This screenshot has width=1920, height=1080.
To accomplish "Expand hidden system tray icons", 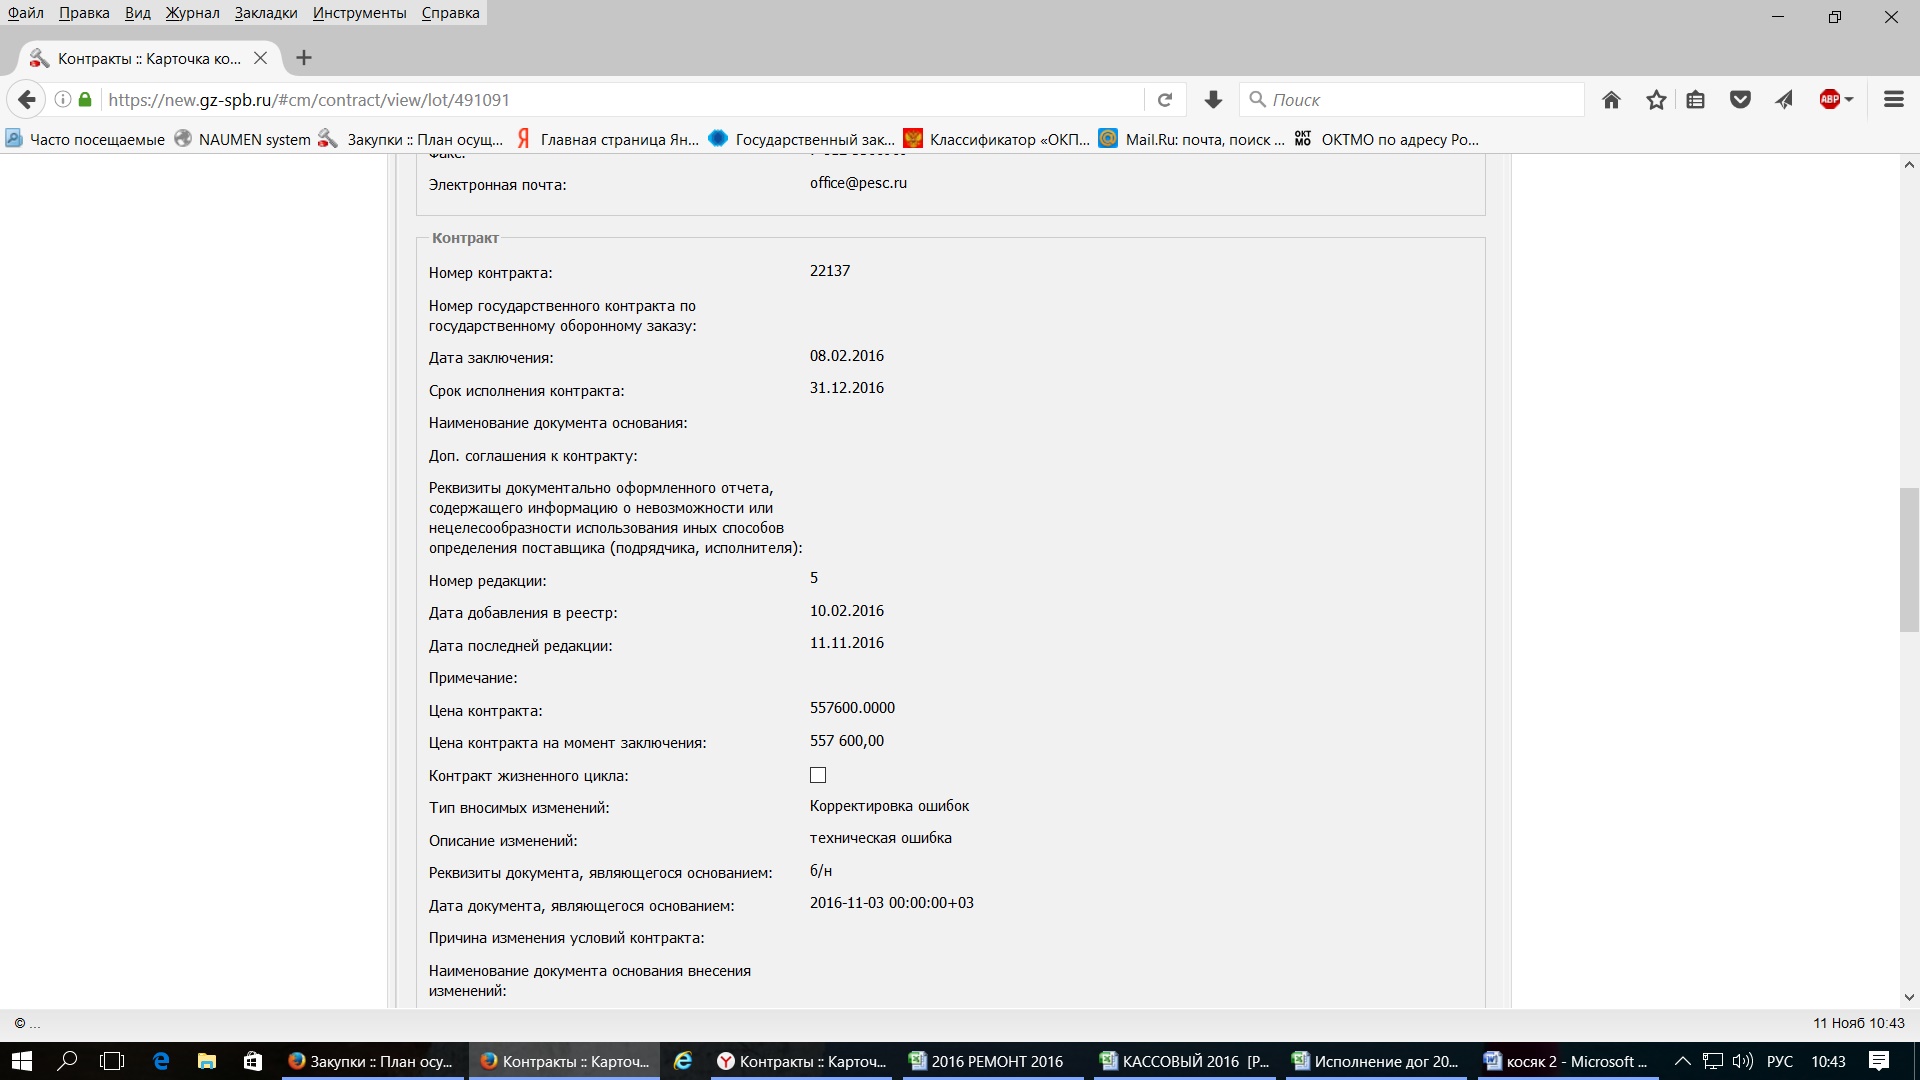I will click(1682, 1062).
